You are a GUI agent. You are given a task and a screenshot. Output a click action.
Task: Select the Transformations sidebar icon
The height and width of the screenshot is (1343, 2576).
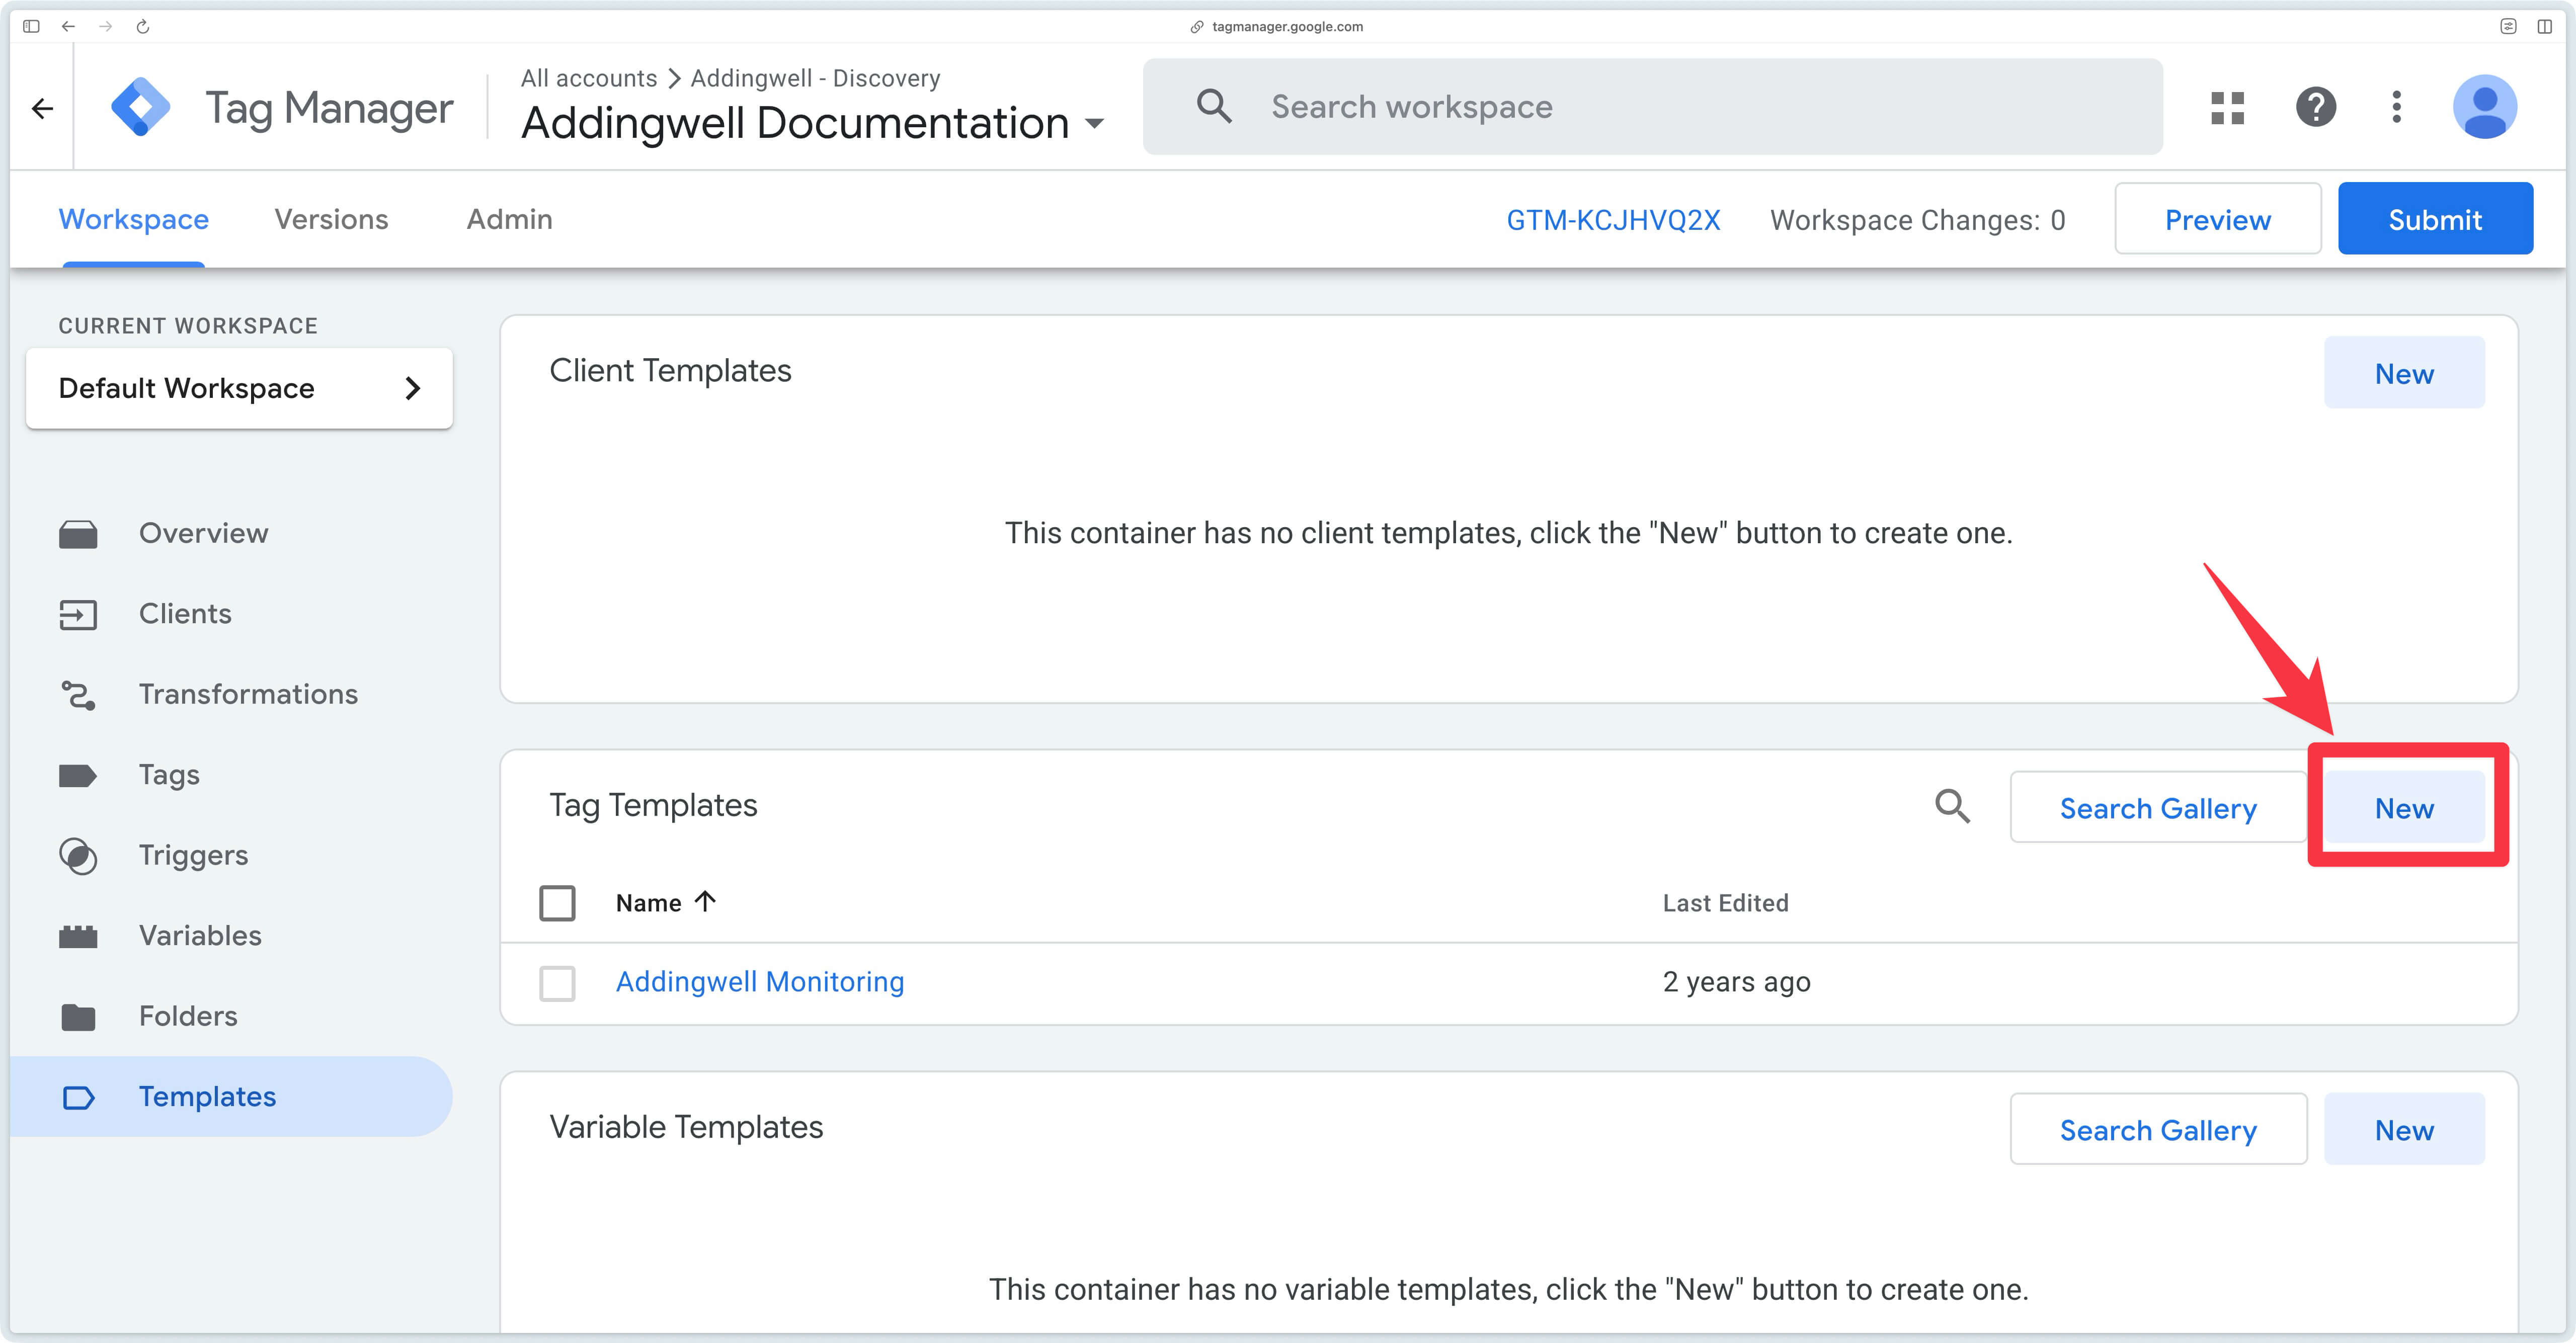[79, 694]
